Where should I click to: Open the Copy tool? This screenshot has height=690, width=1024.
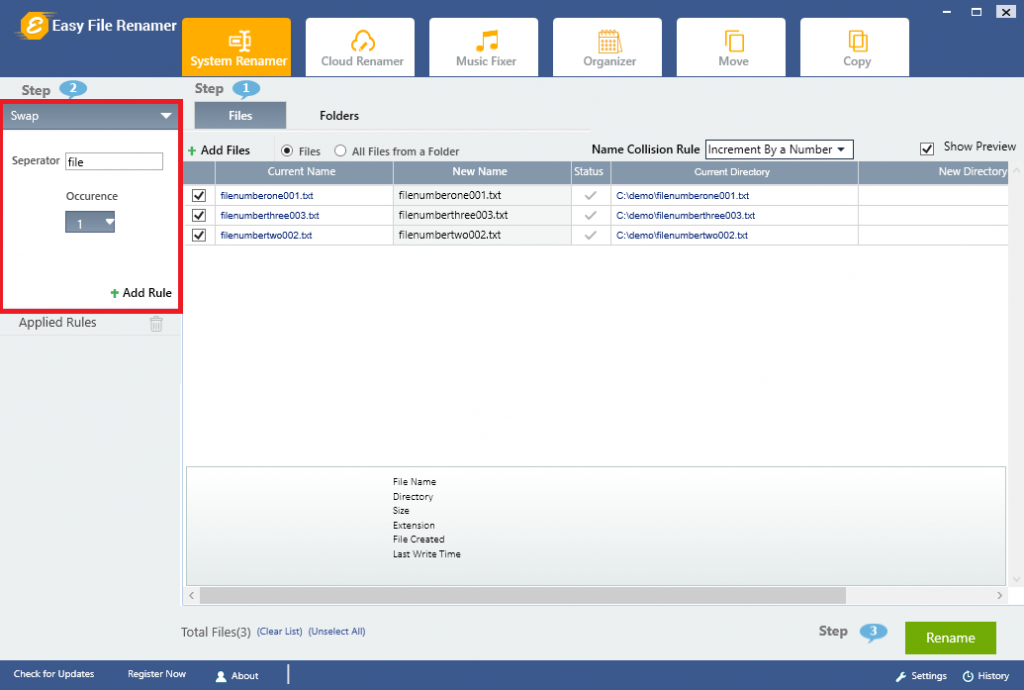pyautogui.click(x=855, y=46)
